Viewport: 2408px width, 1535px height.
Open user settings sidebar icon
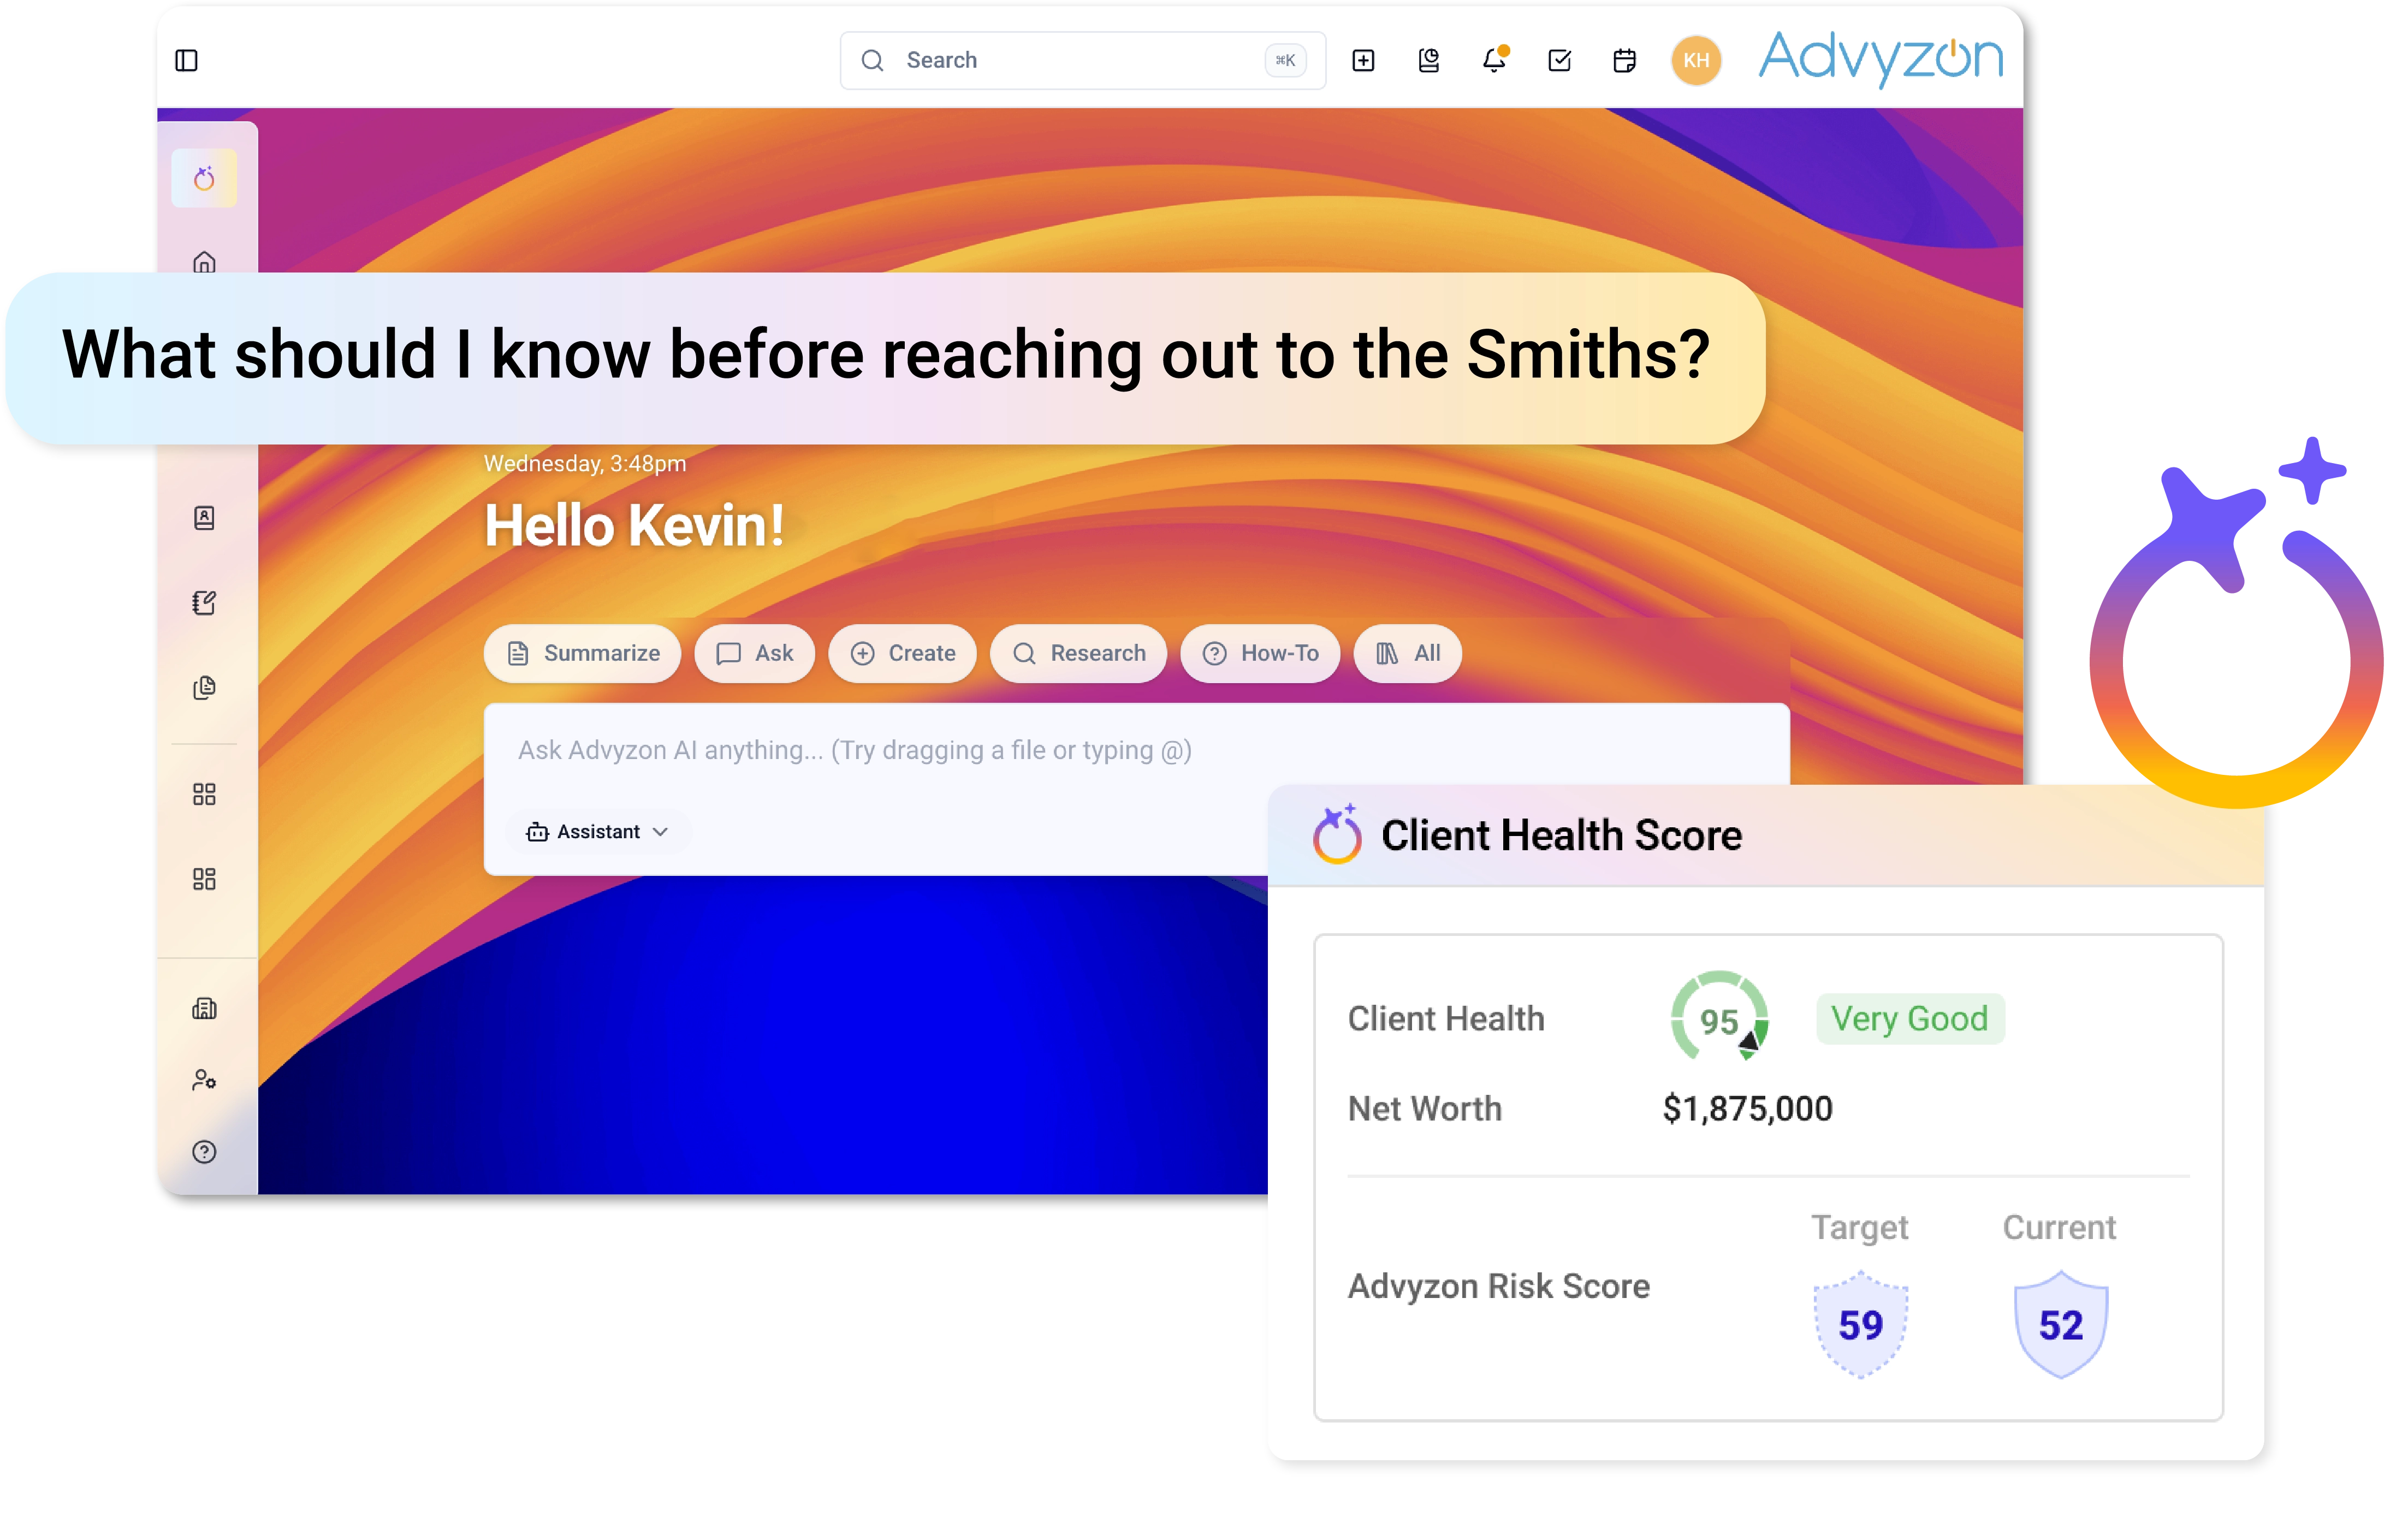pyautogui.click(x=204, y=1080)
